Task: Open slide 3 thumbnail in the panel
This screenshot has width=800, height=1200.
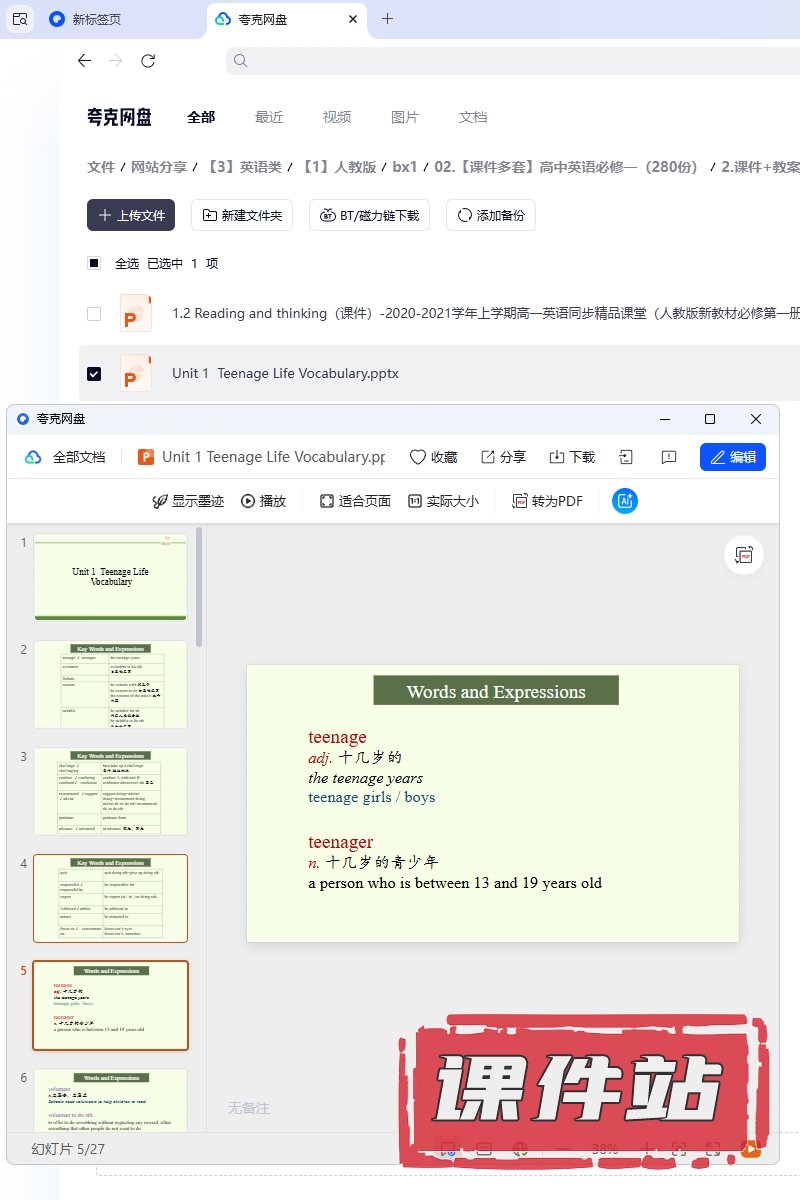Action: [x=110, y=791]
